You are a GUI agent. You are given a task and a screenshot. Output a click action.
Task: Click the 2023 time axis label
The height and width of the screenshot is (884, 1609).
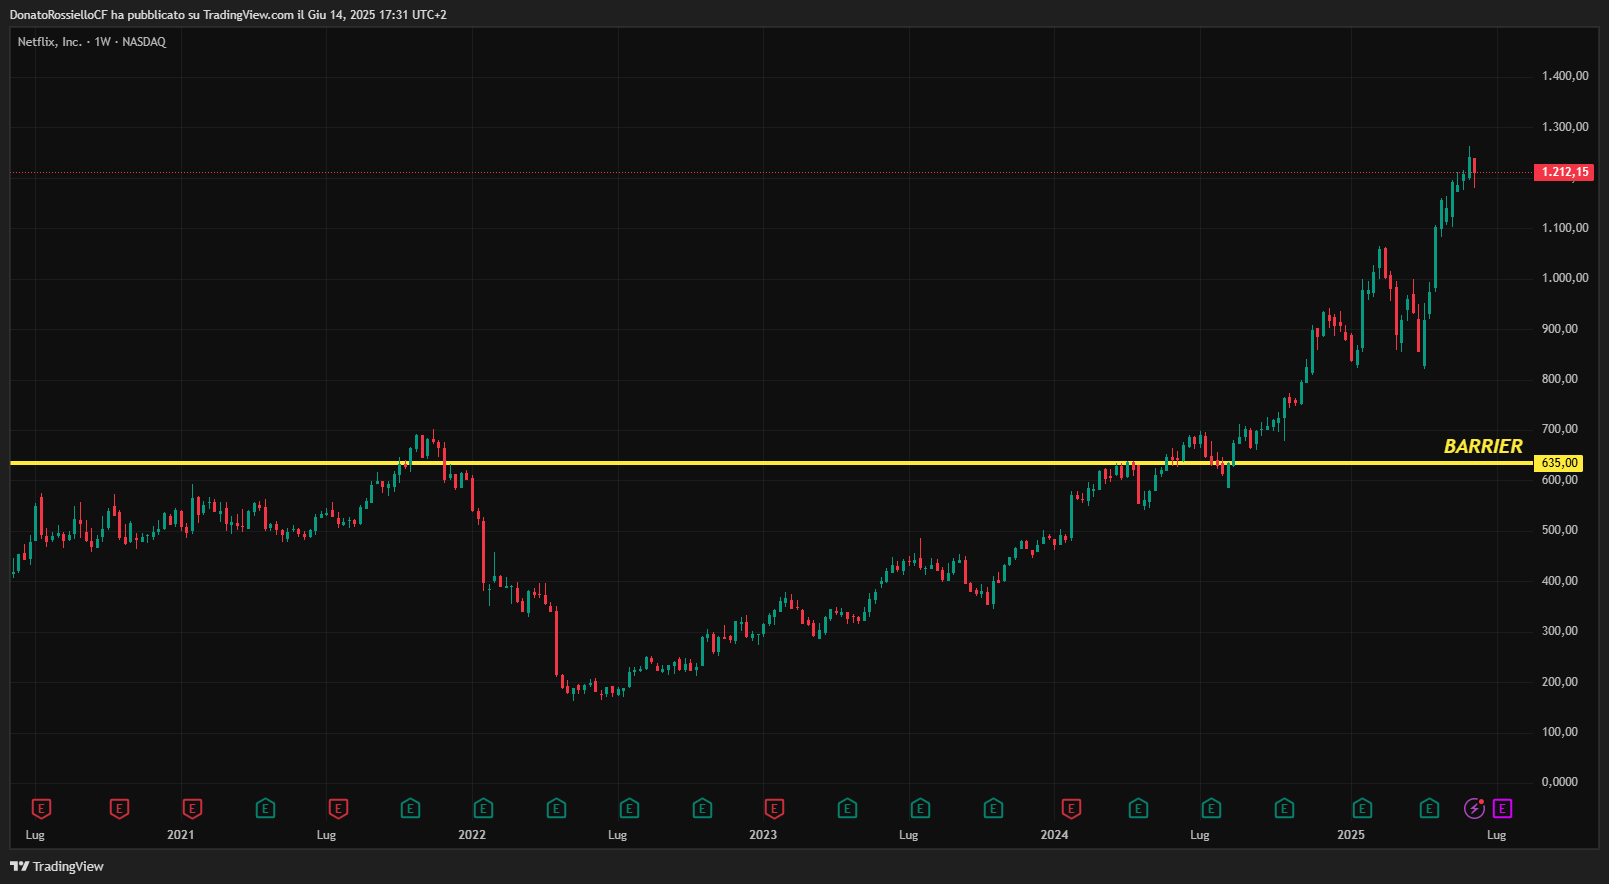(763, 835)
